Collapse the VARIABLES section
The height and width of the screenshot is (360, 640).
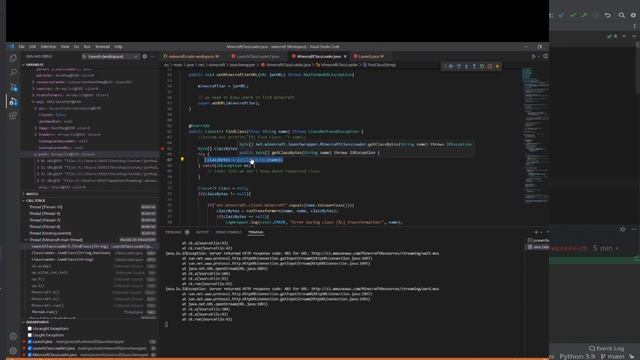click(x=35, y=64)
